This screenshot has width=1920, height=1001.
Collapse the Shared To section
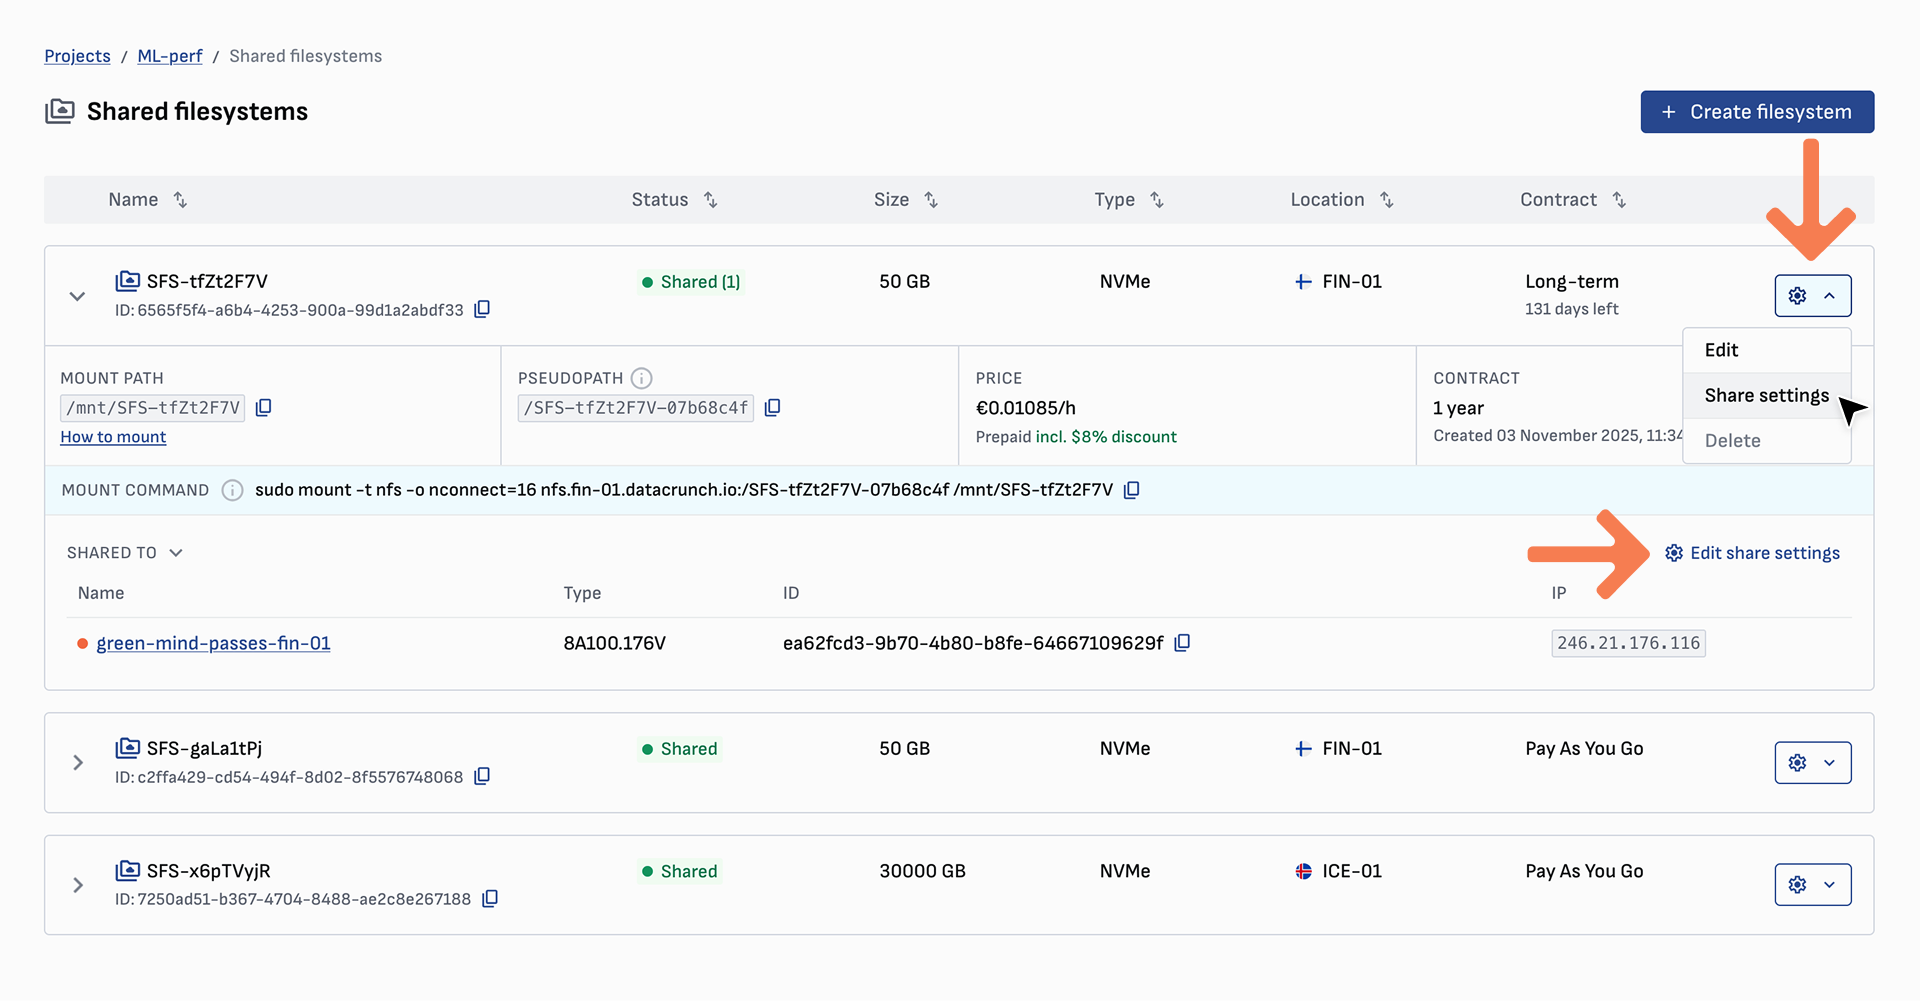[176, 553]
